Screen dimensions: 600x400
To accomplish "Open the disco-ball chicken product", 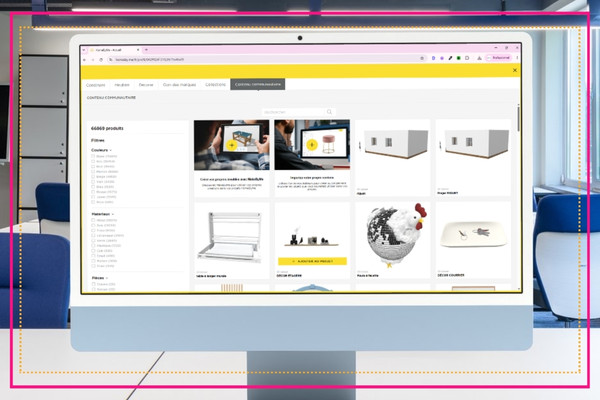I will (393, 240).
